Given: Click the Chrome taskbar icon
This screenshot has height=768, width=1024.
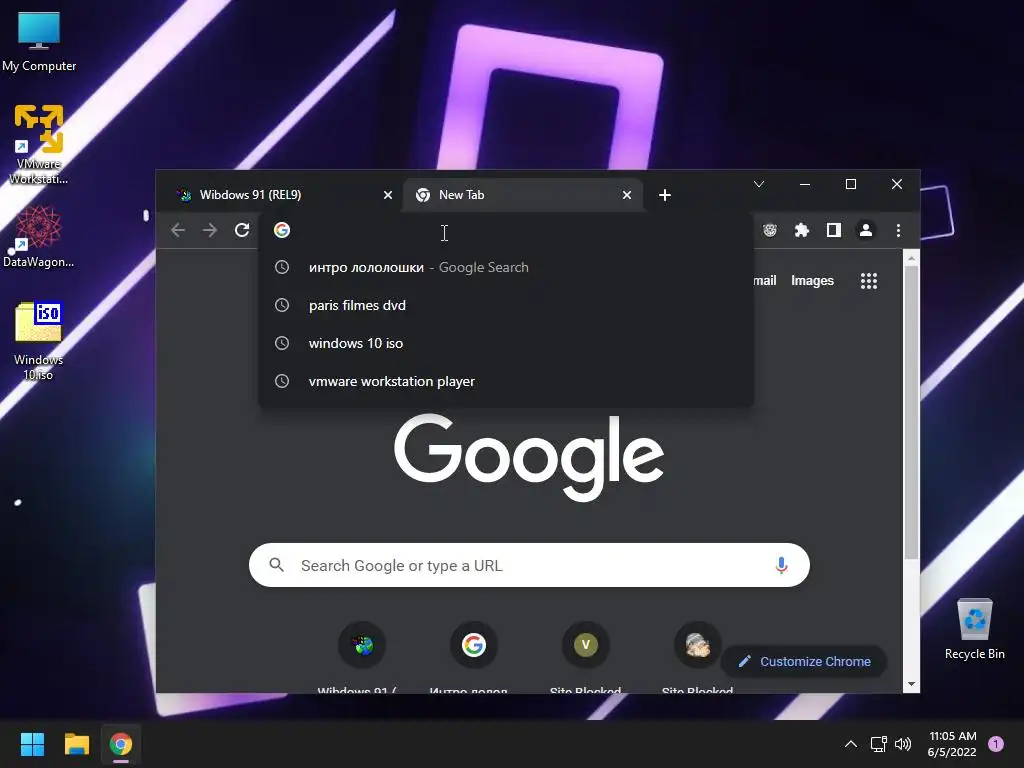Looking at the screenshot, I should click(x=121, y=744).
